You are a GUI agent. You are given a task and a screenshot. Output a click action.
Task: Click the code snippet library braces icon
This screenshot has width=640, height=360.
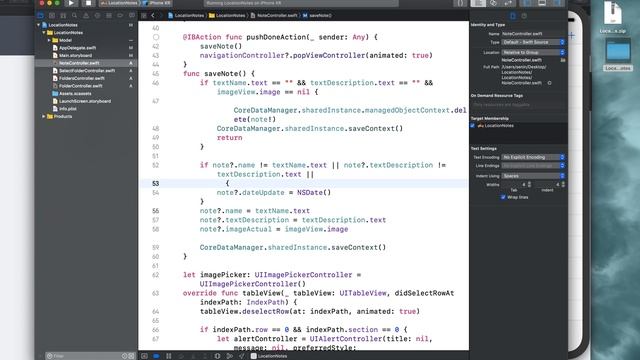pos(460,3)
